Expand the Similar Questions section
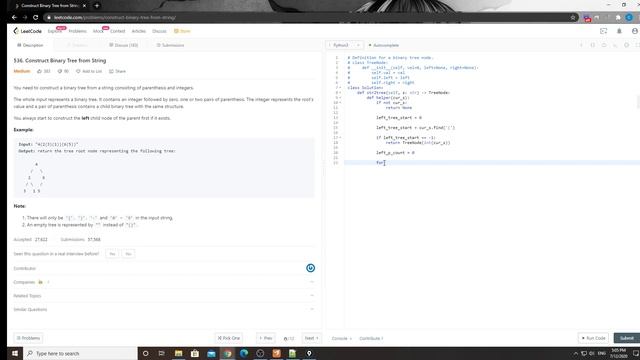640x360 pixels. (164, 309)
